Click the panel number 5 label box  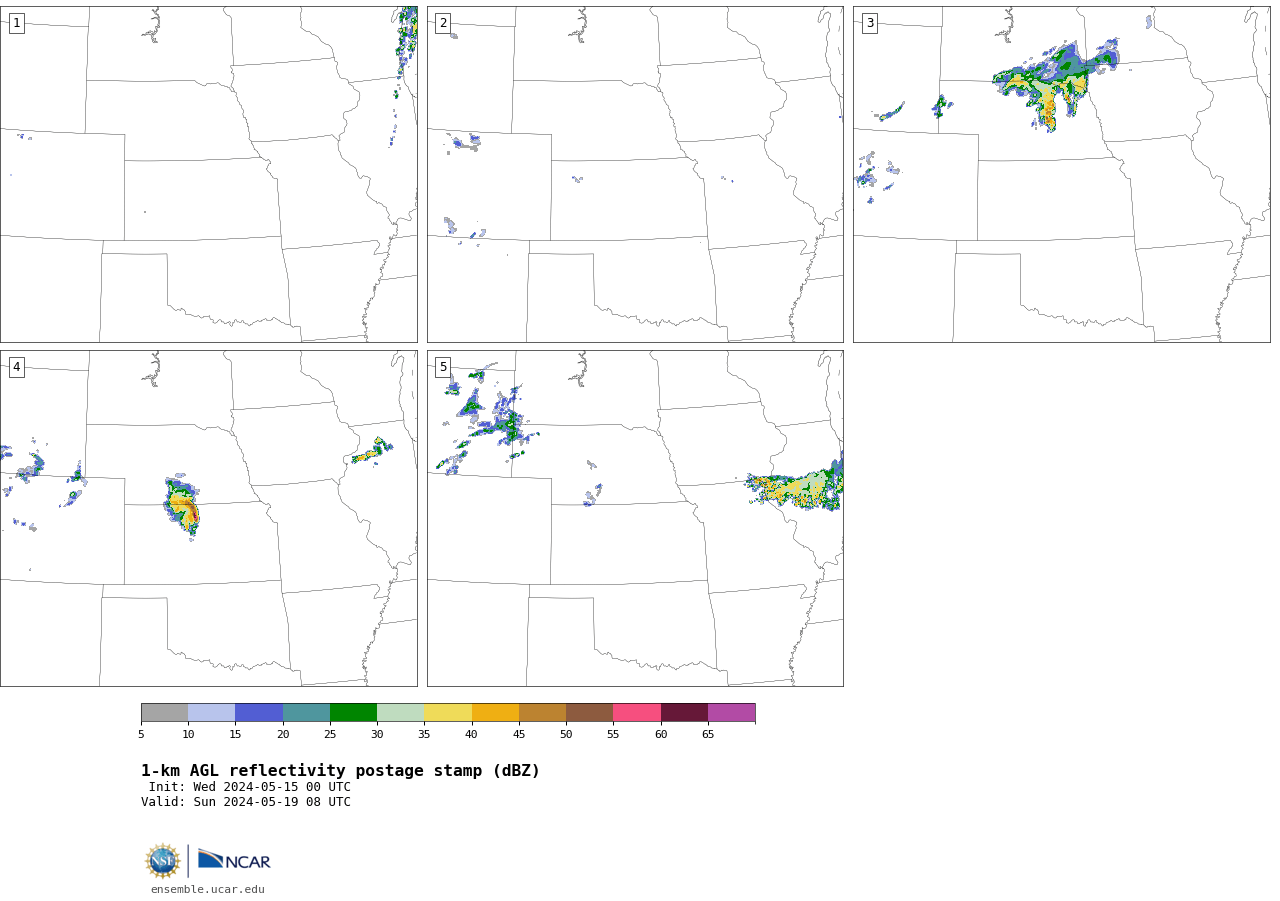point(443,367)
